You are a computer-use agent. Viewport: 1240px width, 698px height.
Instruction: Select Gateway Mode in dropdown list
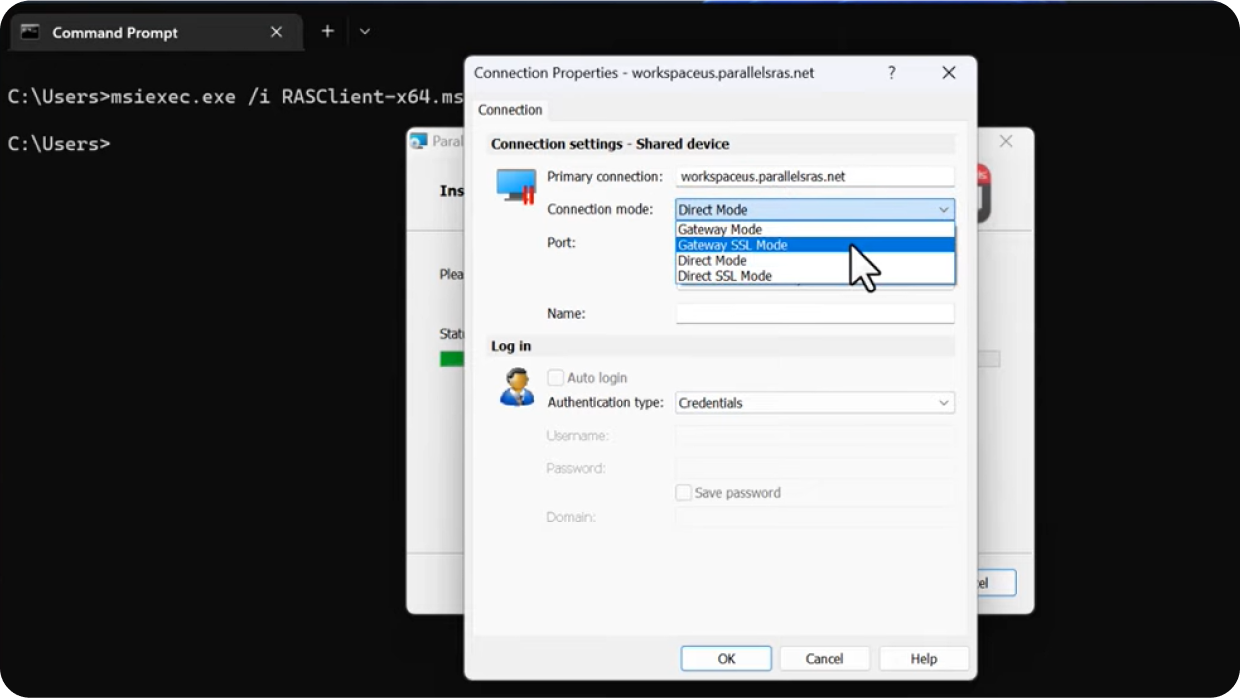(x=720, y=230)
